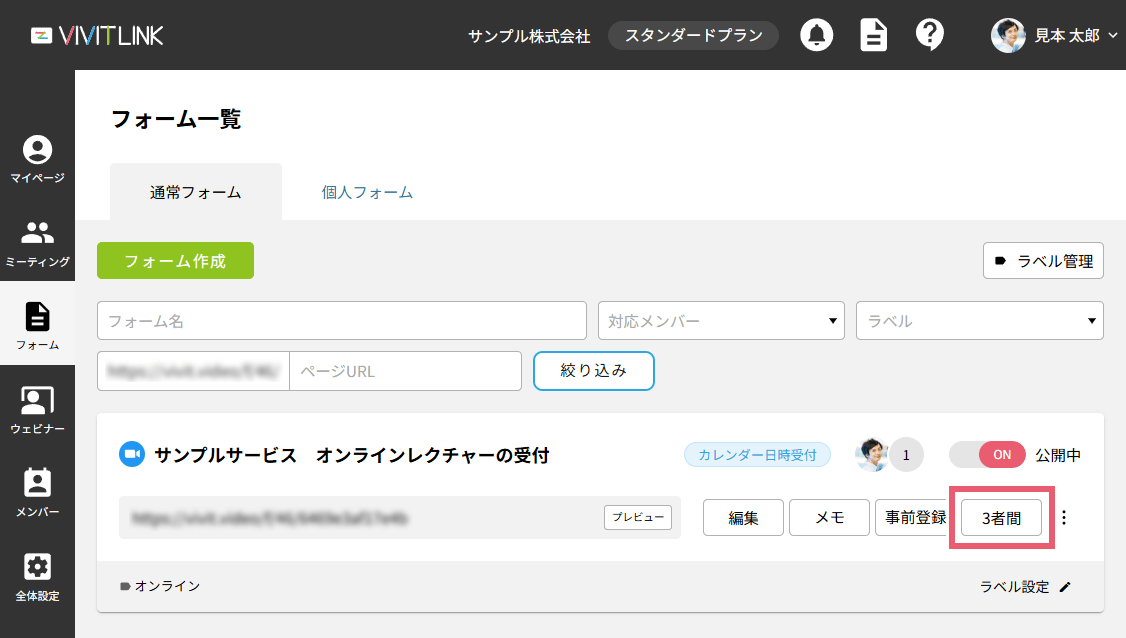Click the pencil icon next to ラベル設定
This screenshot has width=1126, height=638.
1065,587
